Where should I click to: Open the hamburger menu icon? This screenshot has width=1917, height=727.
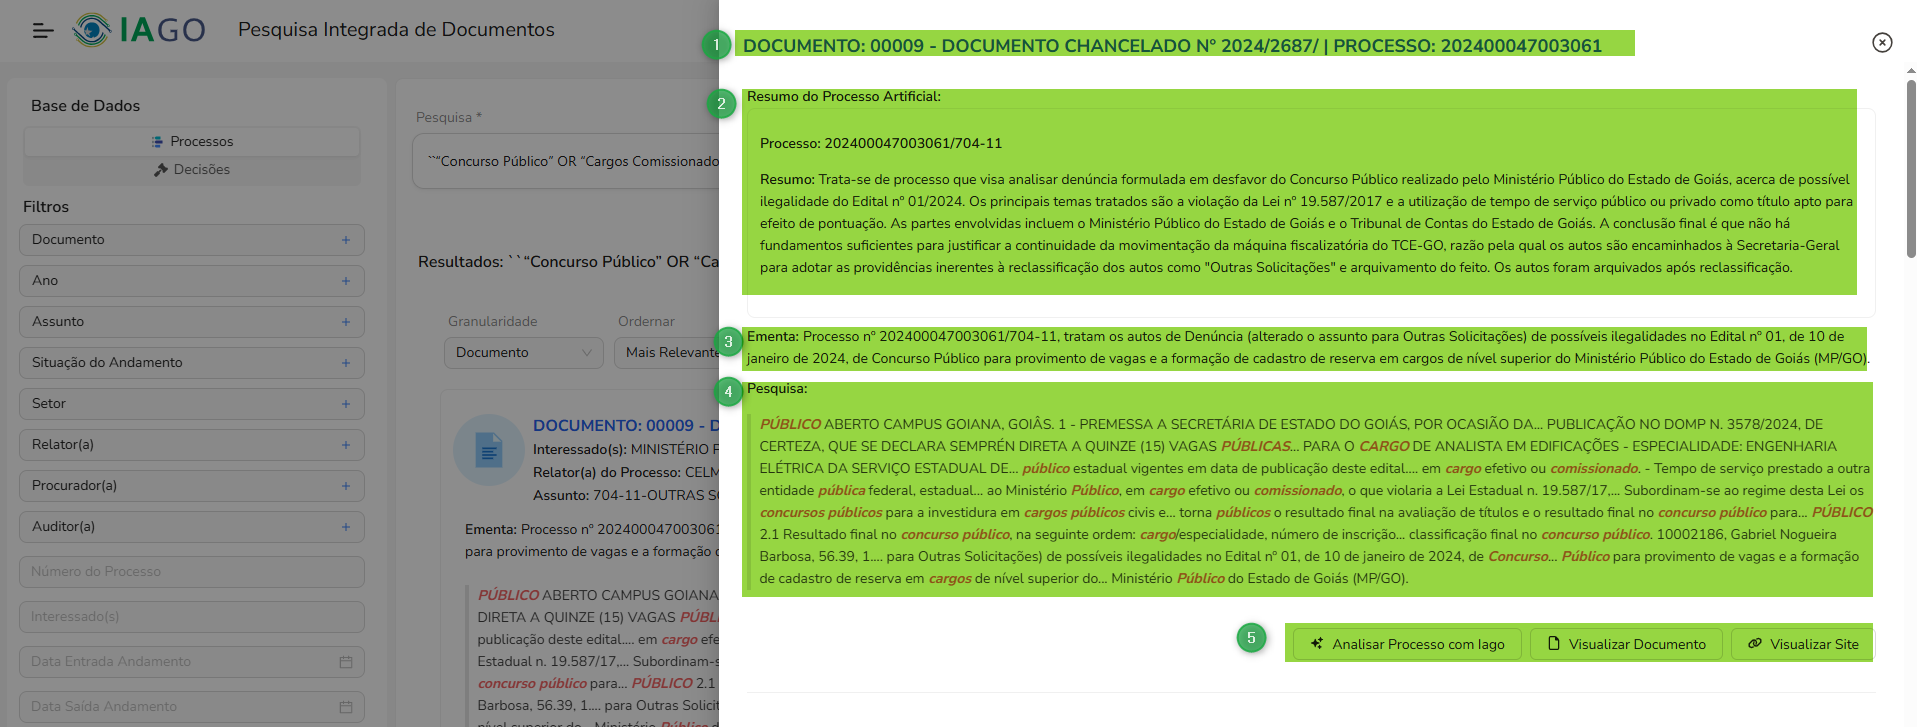[43, 31]
